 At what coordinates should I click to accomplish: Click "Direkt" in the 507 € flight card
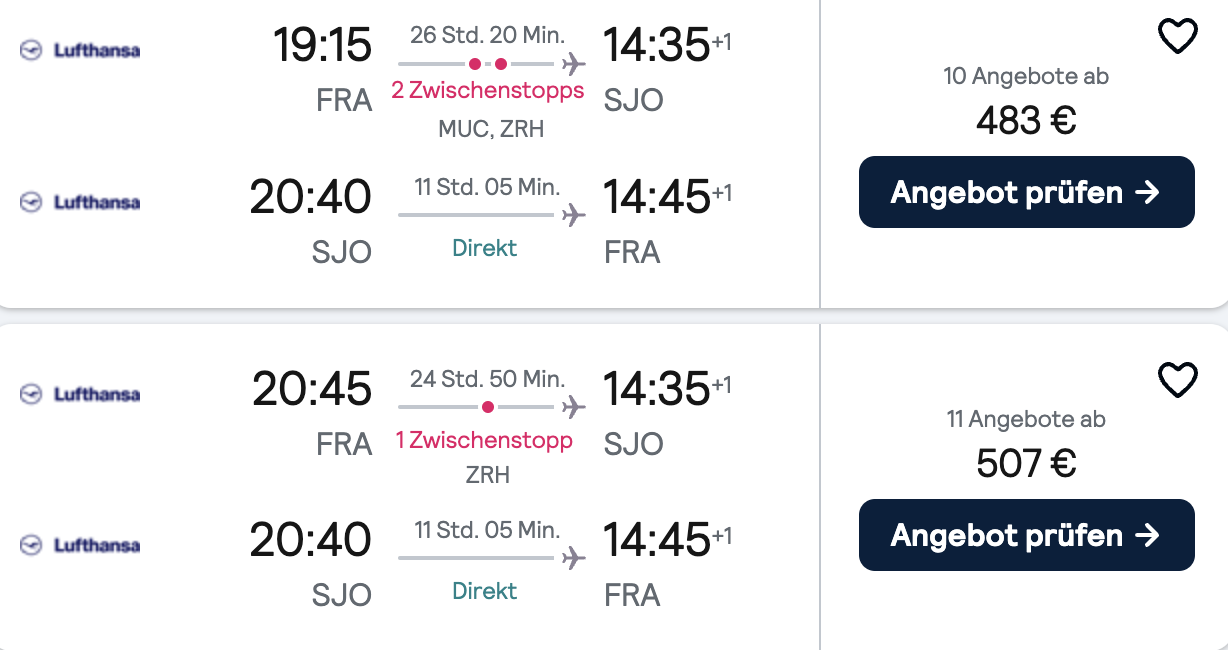pos(485,591)
